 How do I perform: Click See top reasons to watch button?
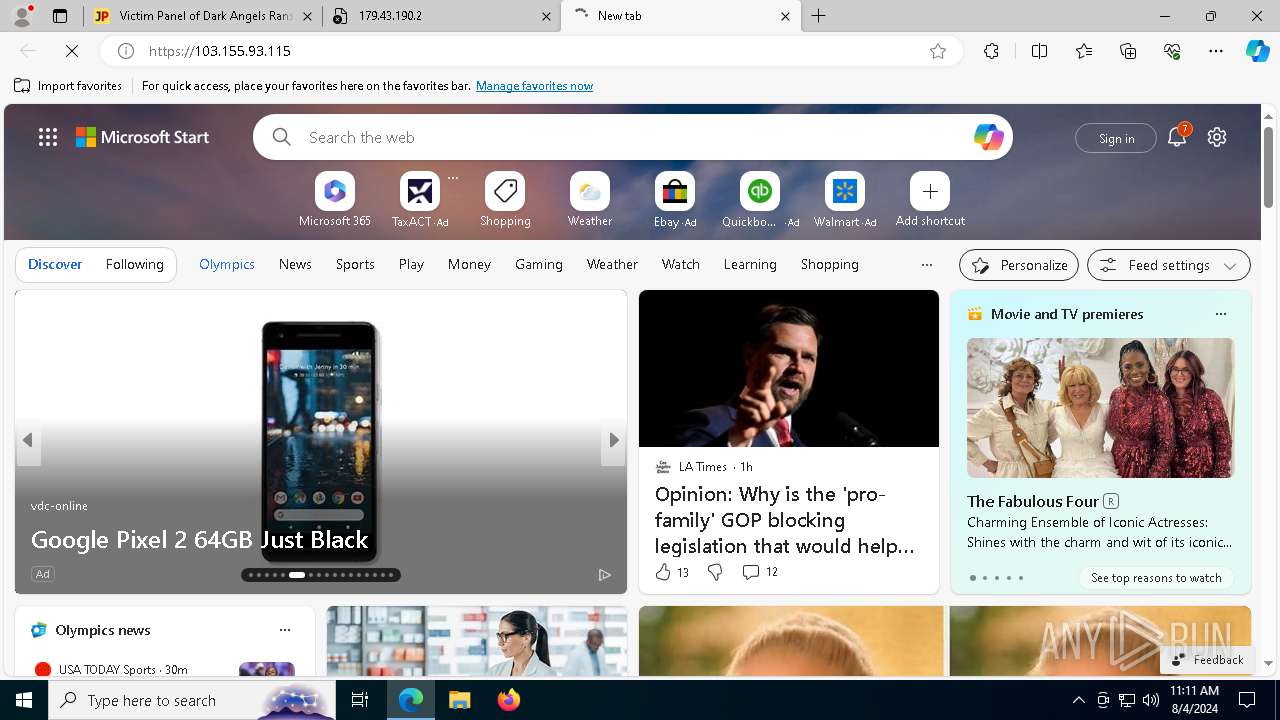(x=1156, y=578)
